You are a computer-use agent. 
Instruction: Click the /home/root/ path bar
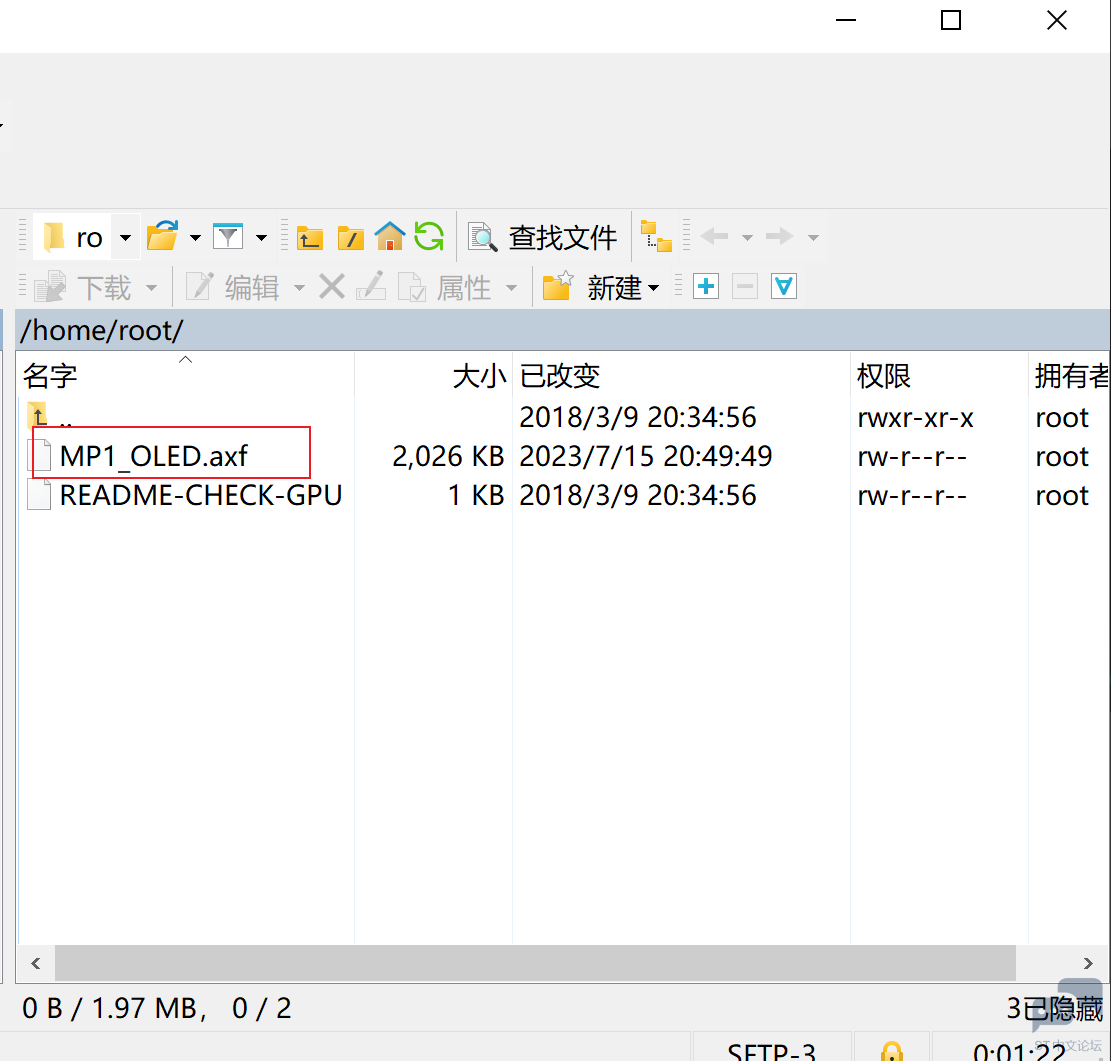(563, 330)
